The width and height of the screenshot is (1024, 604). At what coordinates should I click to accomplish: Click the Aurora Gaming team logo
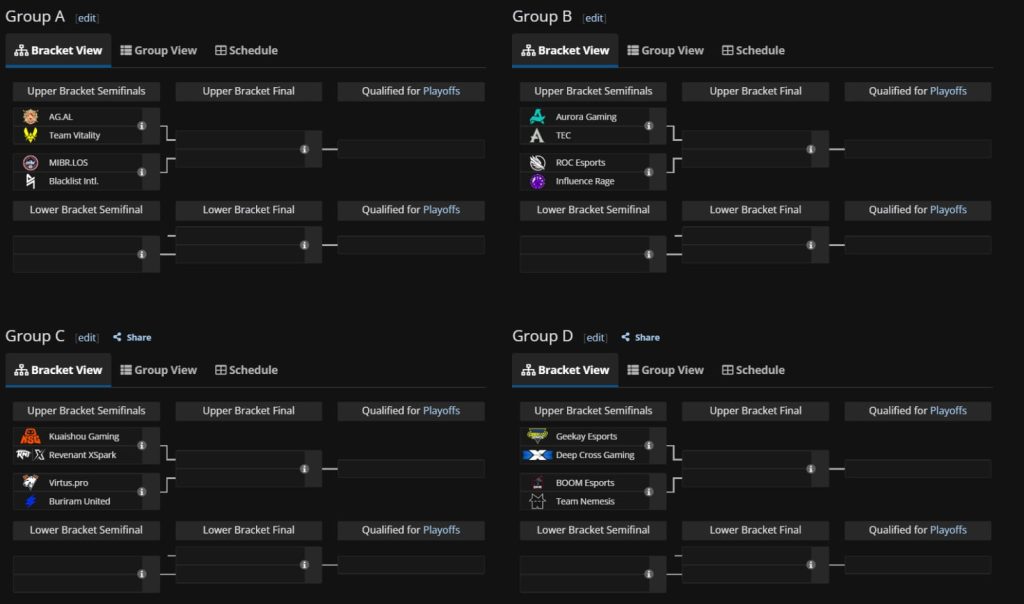[x=537, y=117]
